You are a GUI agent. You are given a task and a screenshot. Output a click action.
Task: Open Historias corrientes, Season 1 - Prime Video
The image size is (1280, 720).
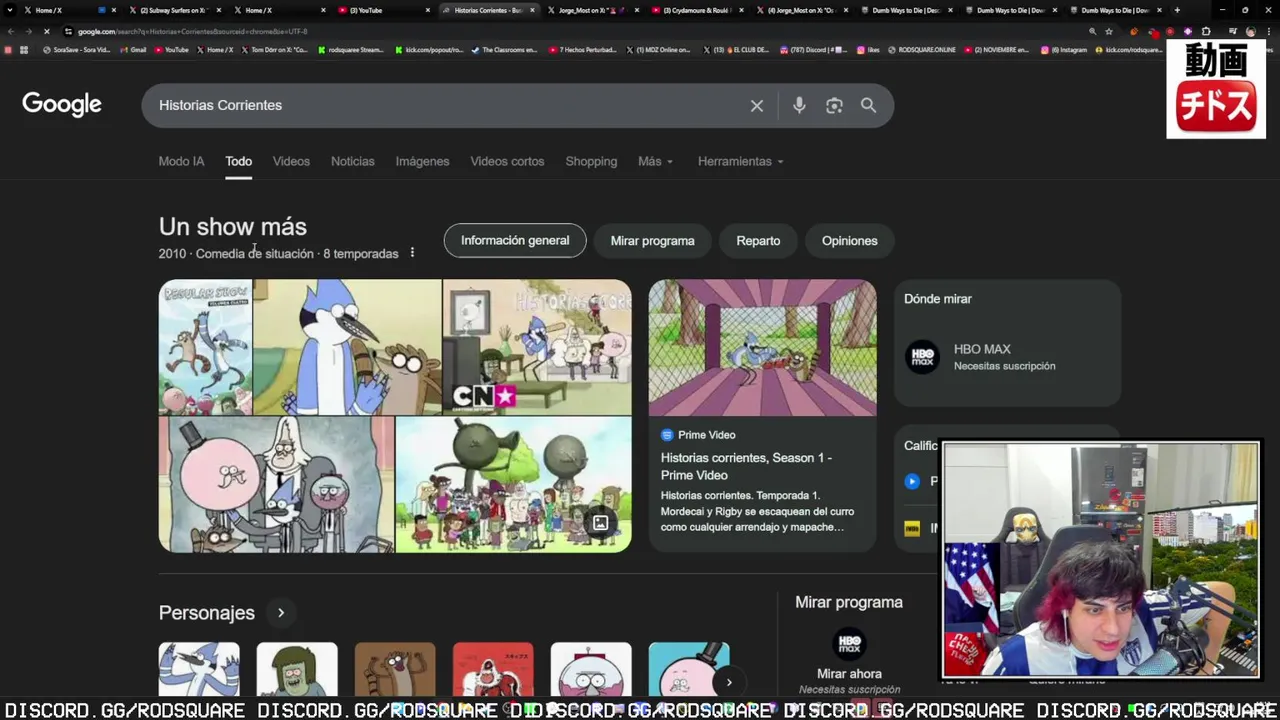(x=746, y=466)
